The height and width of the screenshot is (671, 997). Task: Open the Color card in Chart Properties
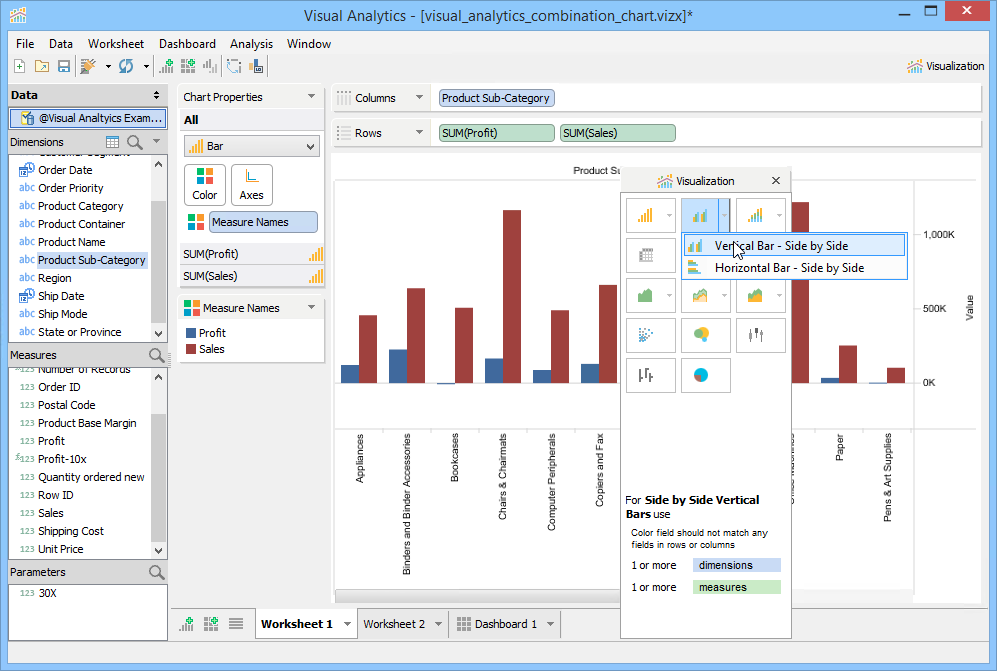(205, 184)
